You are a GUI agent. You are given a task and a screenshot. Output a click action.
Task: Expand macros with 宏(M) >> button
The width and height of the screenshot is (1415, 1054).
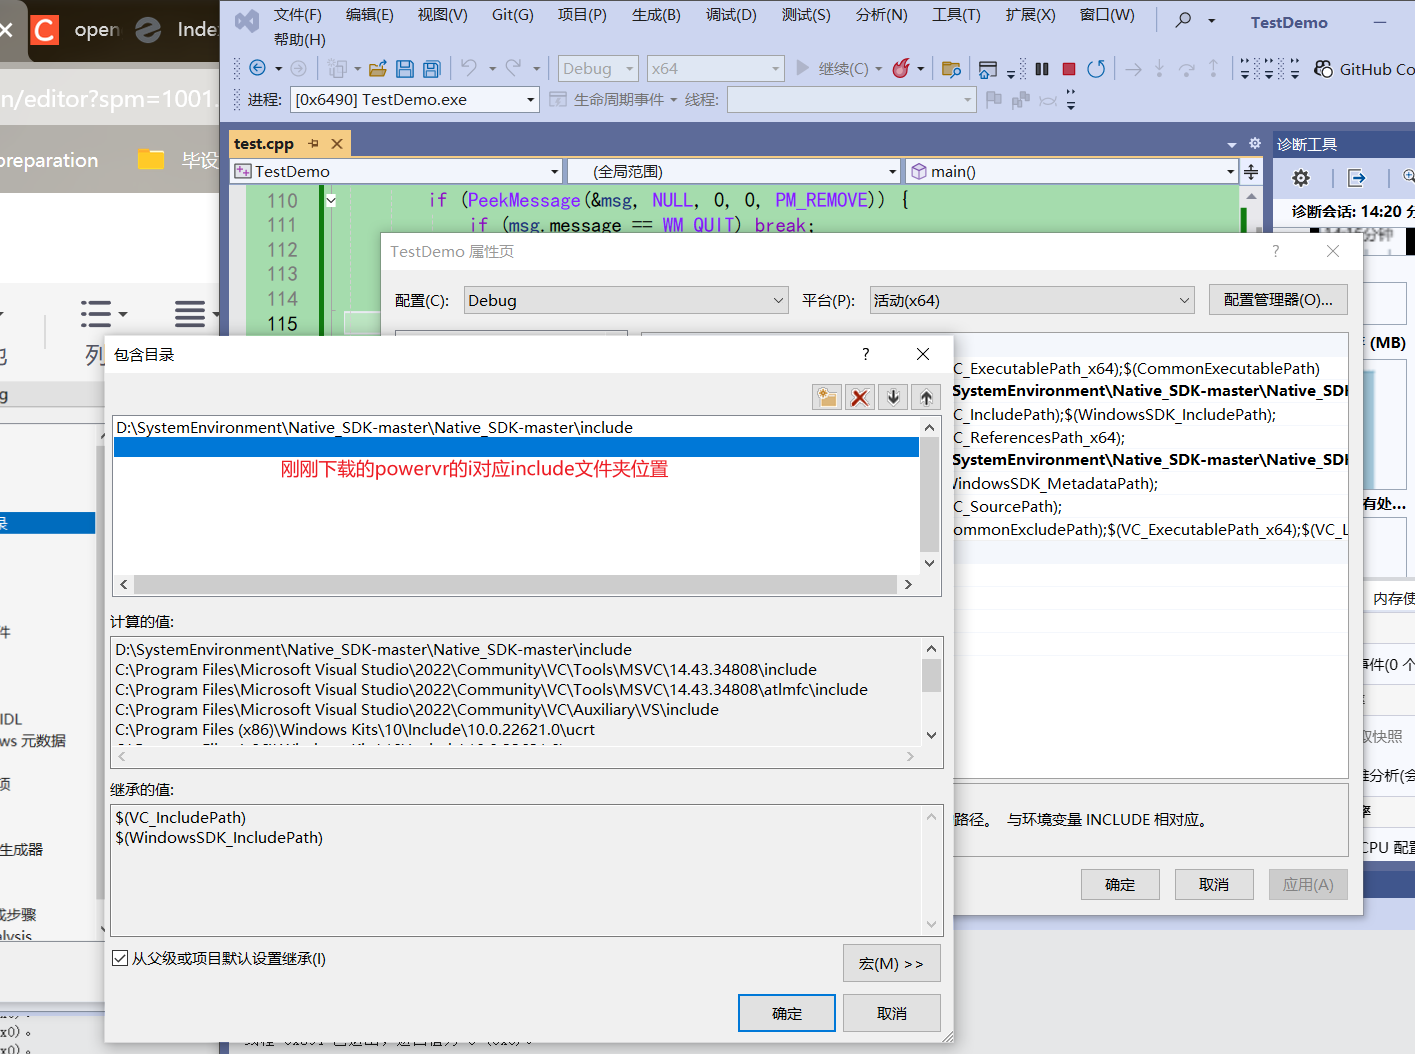[892, 963]
